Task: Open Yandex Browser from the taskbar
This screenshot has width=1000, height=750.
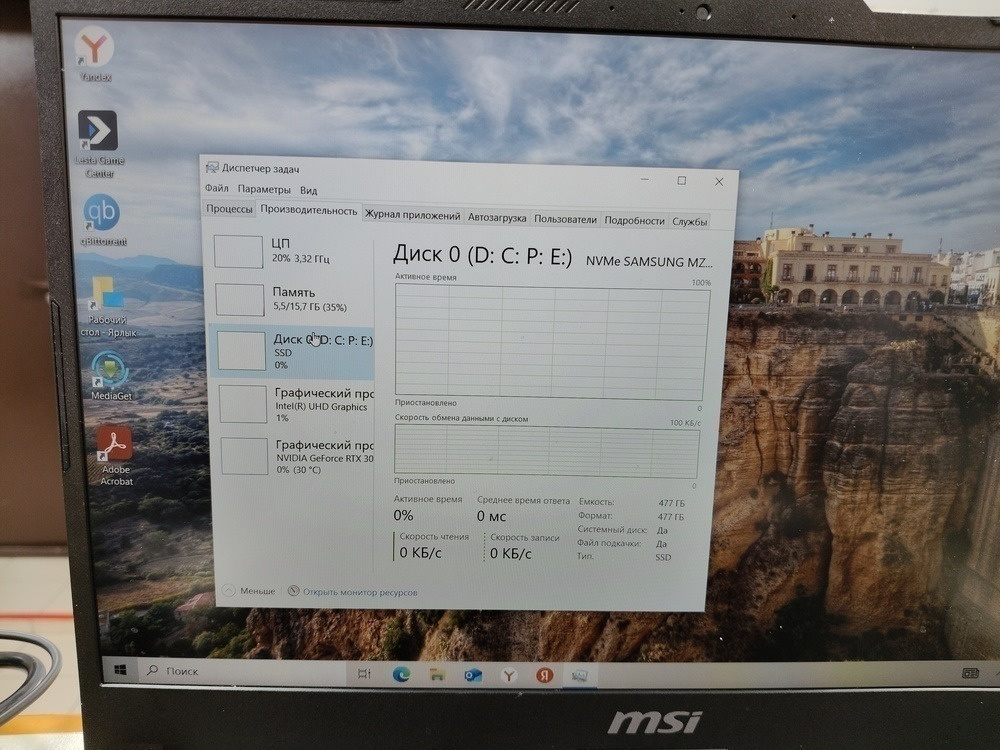Action: pos(543,673)
